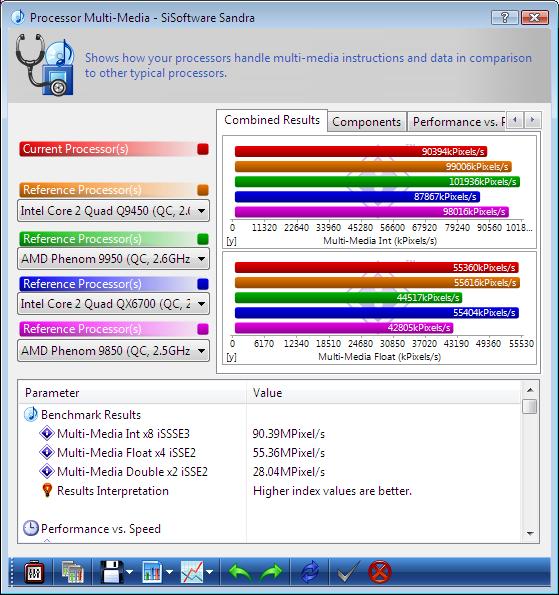559x595 pixels.
Task: Go forward with green right arrow
Action: (271, 572)
